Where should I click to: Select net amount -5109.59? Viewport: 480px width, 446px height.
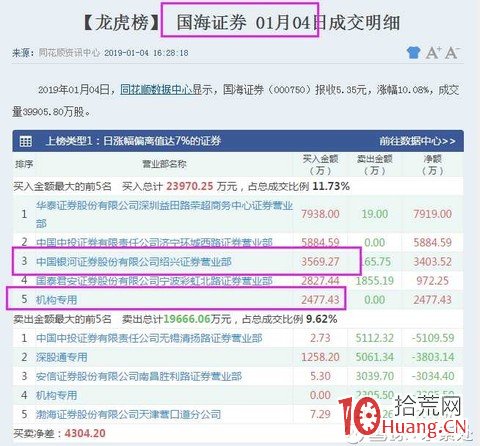click(432, 338)
